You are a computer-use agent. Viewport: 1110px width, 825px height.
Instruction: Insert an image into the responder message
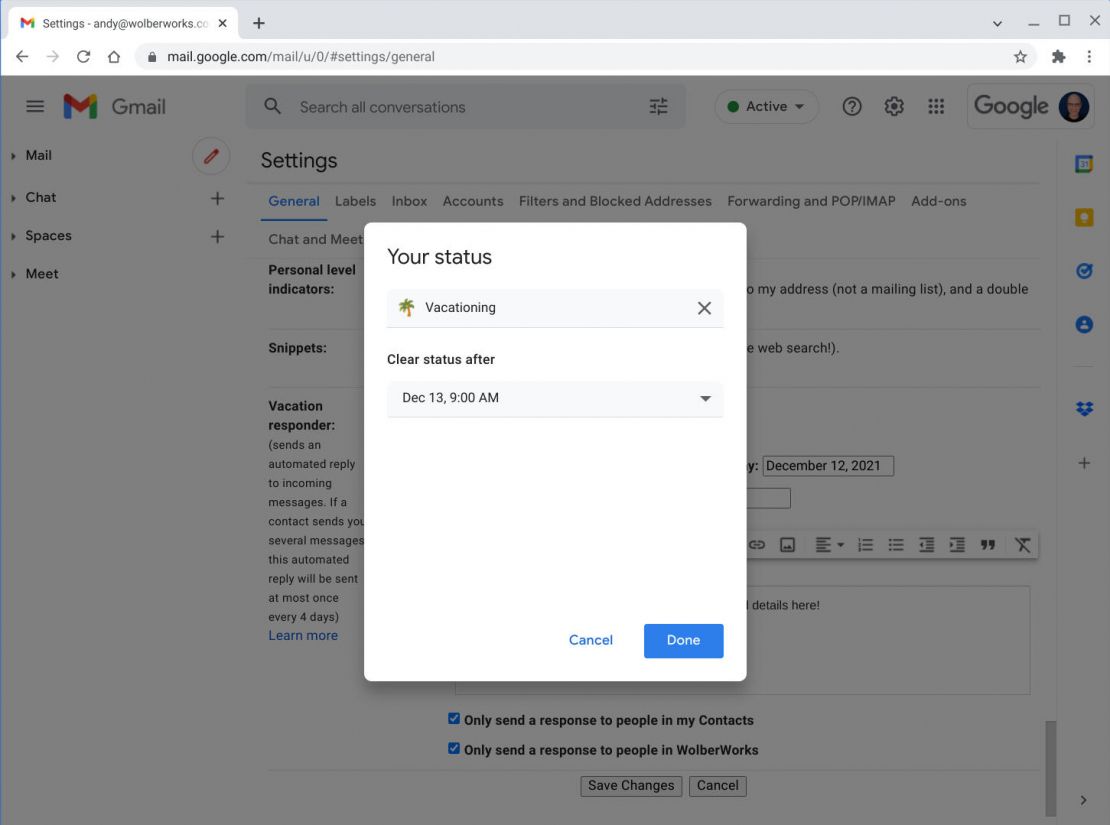pos(789,544)
